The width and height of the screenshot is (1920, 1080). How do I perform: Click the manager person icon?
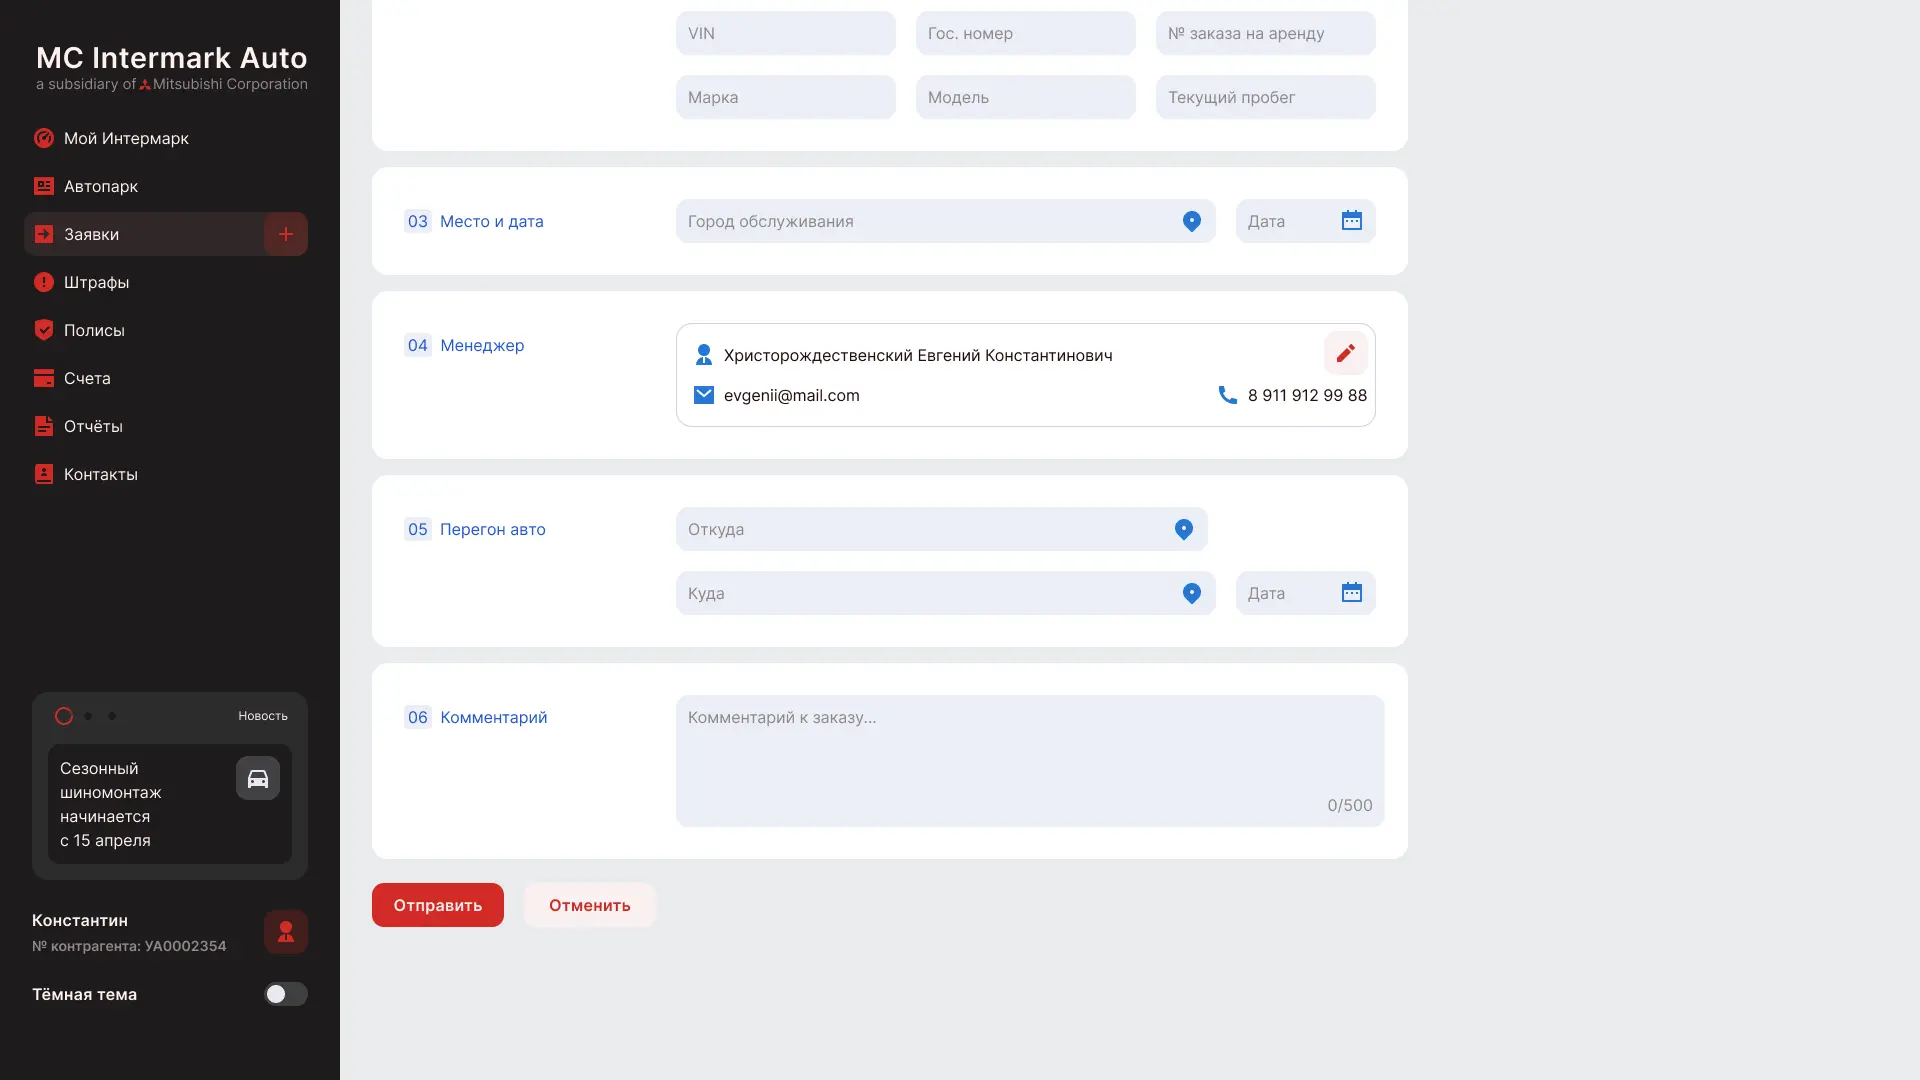click(x=704, y=355)
